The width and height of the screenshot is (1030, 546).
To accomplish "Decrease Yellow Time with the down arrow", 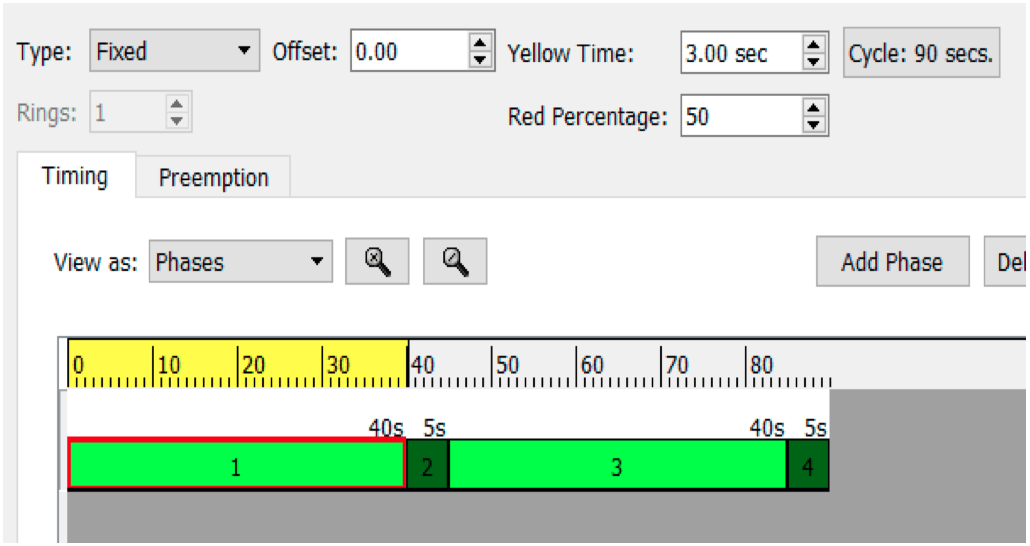I will point(813,62).
